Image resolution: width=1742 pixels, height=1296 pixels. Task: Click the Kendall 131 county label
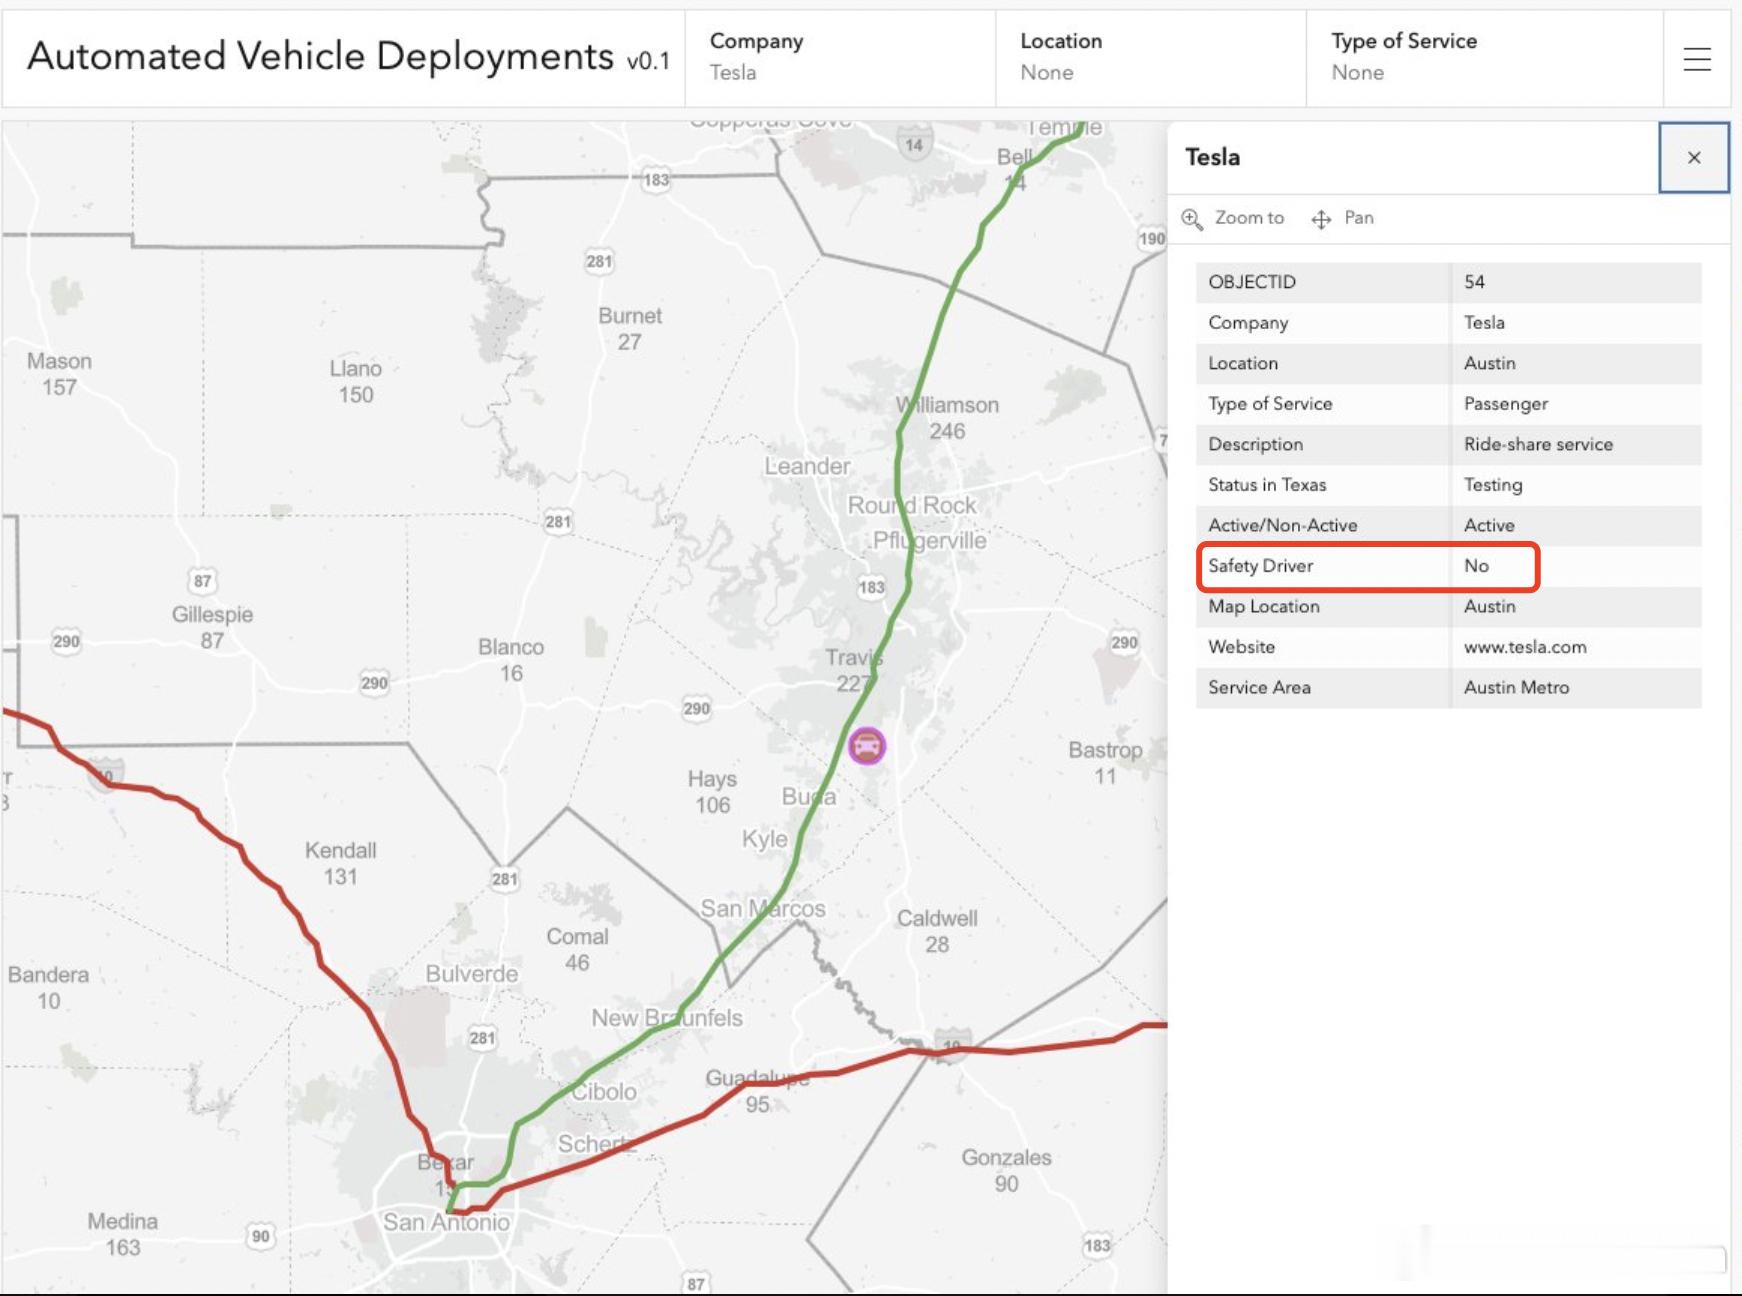340,863
